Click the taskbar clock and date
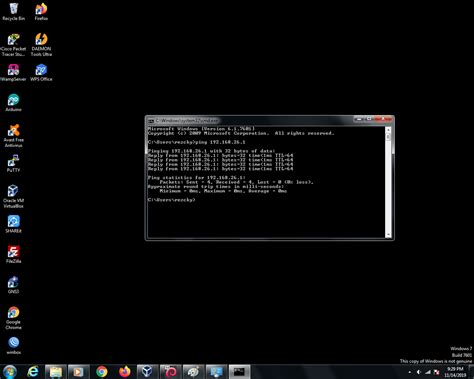Image resolution: width=474 pixels, height=379 pixels. 455,372
